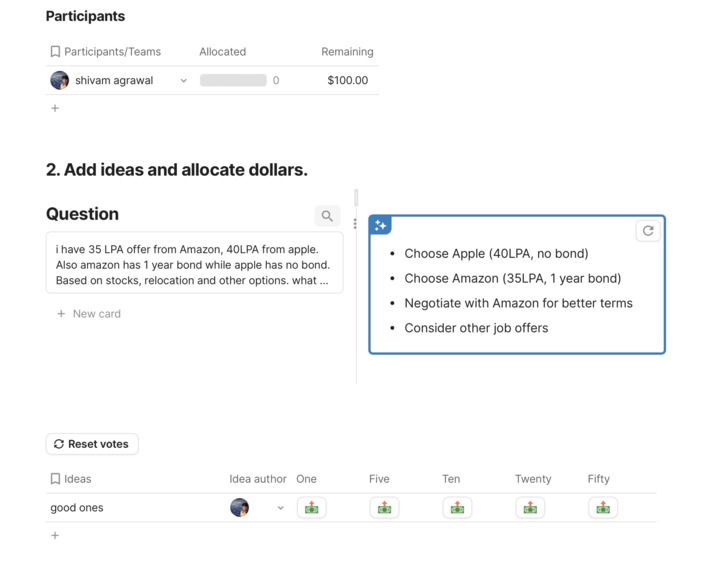Click the Fifty column header
The image size is (718, 573).
(598, 479)
